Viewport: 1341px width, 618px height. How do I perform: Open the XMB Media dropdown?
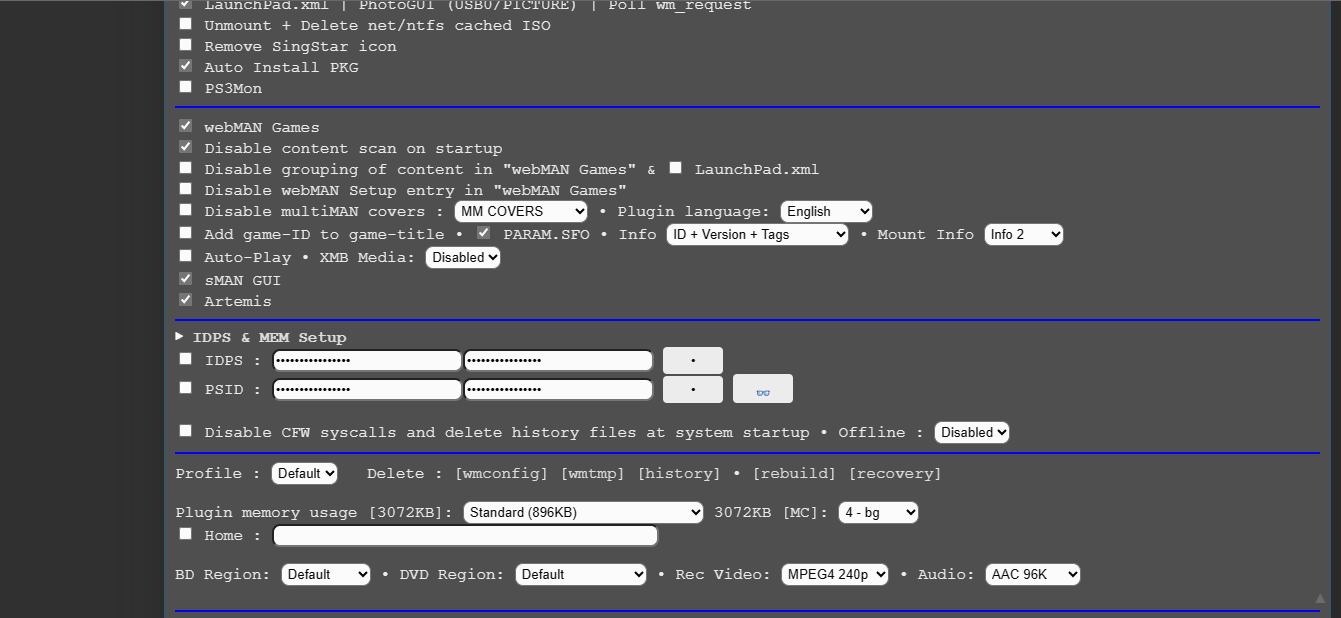463,257
